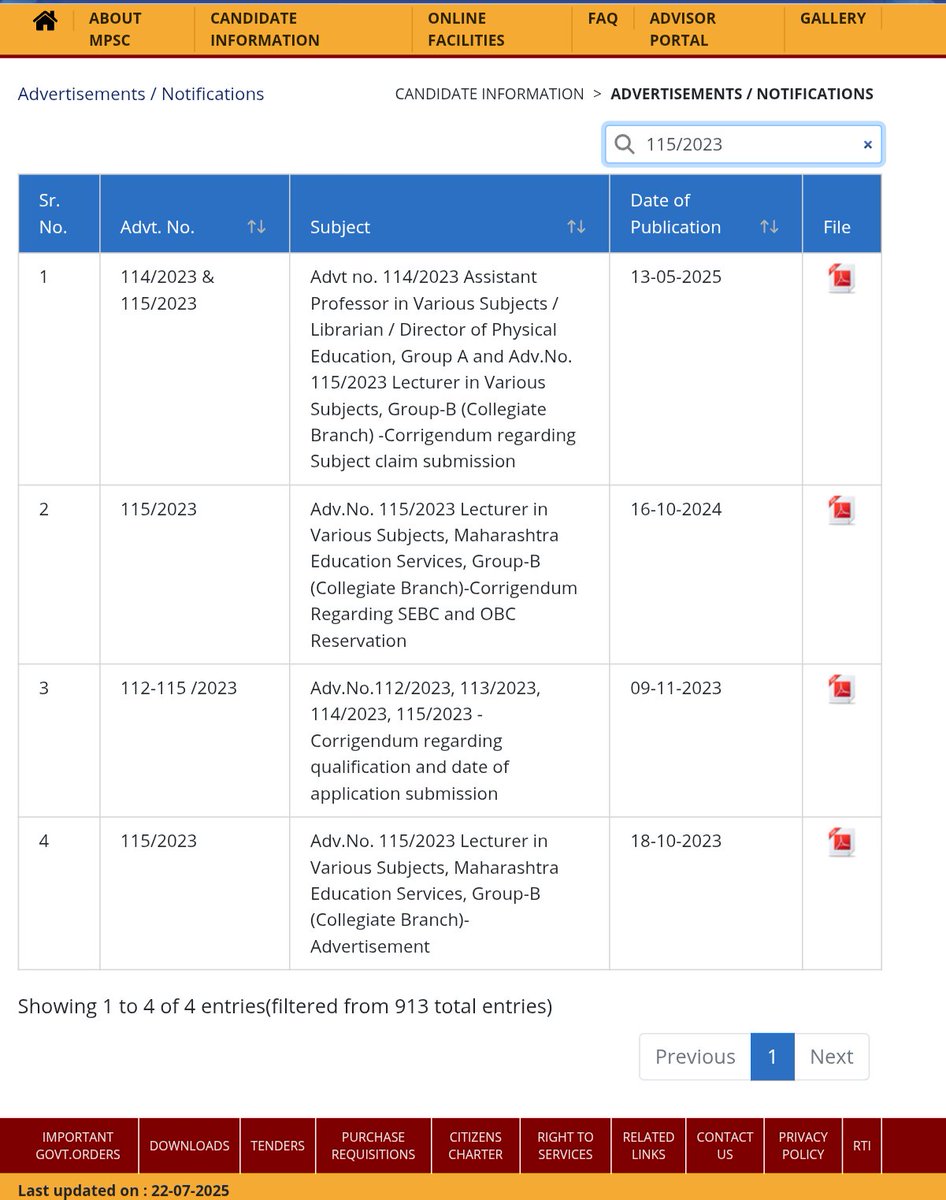Open PDF for 09-11-2023 corrigendum
Screen dimensions: 946x1200
point(841,690)
